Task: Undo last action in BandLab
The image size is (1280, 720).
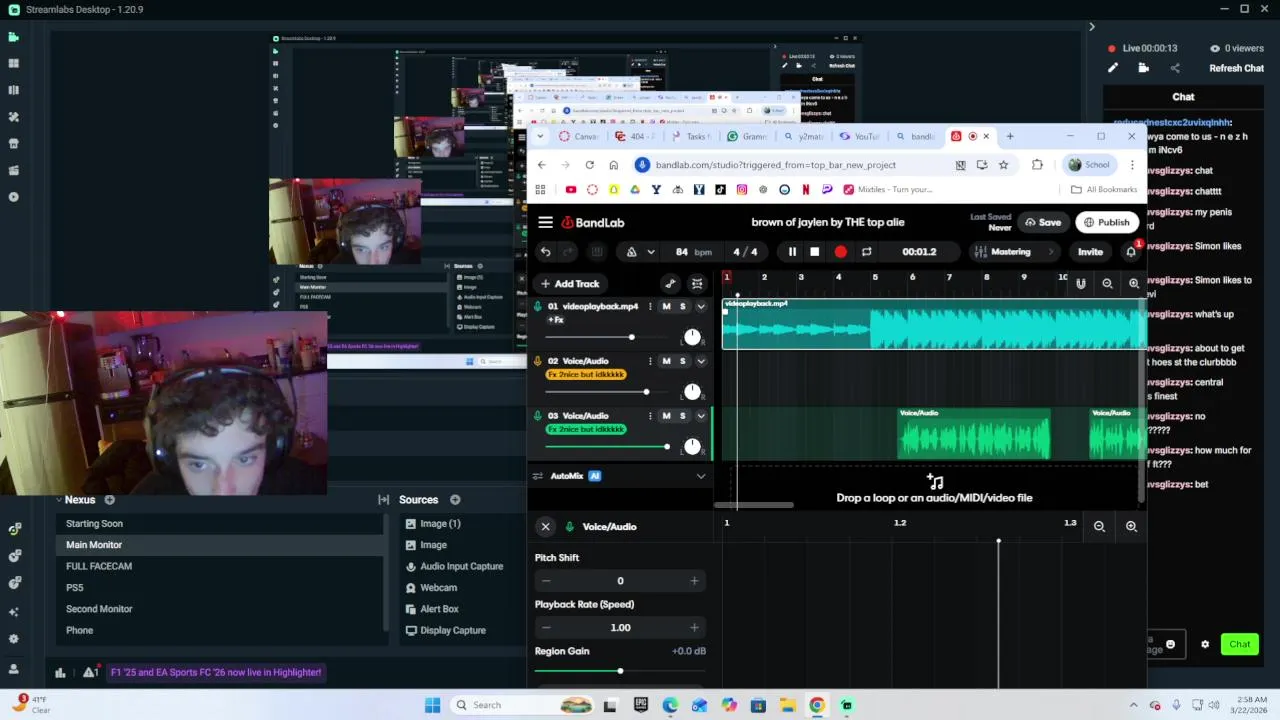Action: coord(545,252)
